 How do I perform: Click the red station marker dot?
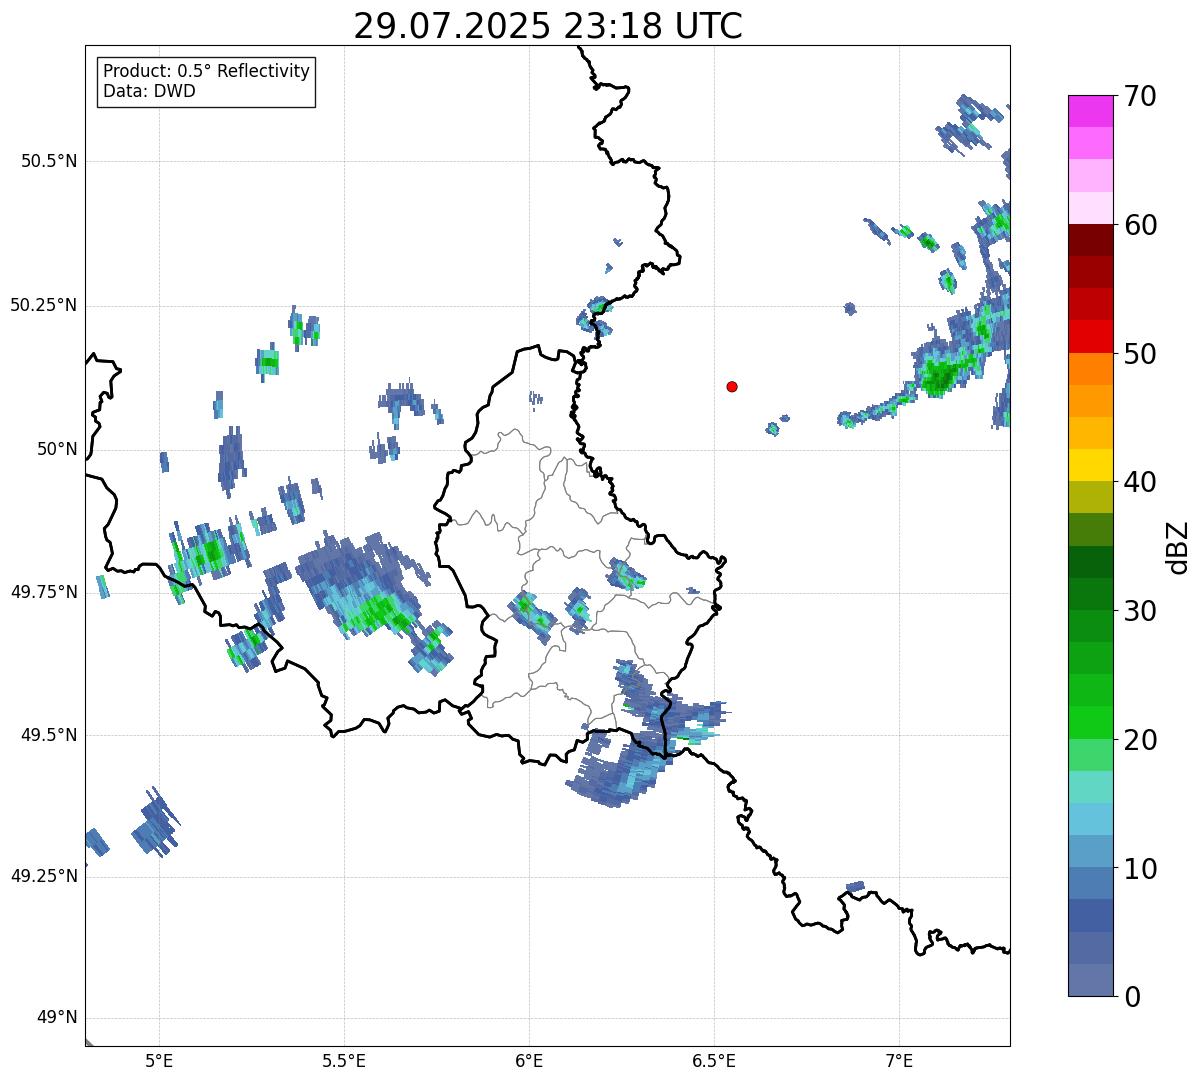click(x=732, y=386)
